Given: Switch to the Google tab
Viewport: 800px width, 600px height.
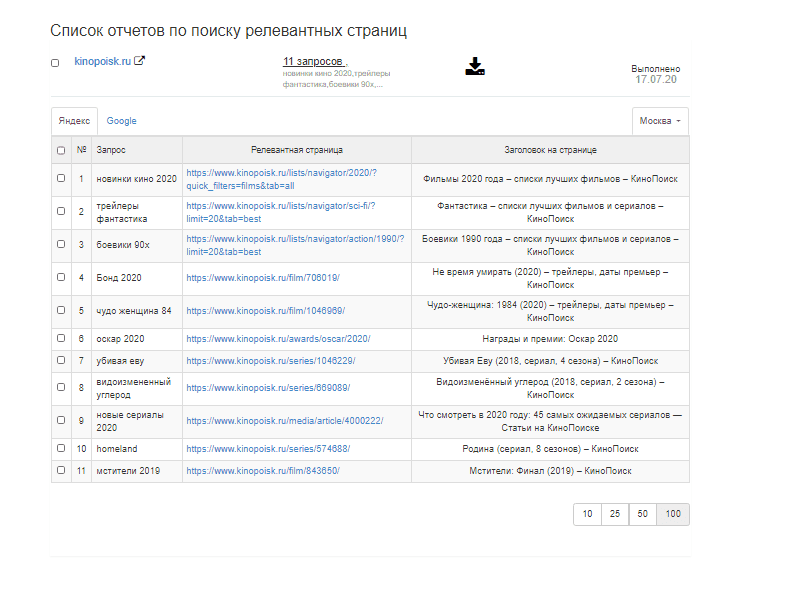Looking at the screenshot, I should (x=121, y=121).
